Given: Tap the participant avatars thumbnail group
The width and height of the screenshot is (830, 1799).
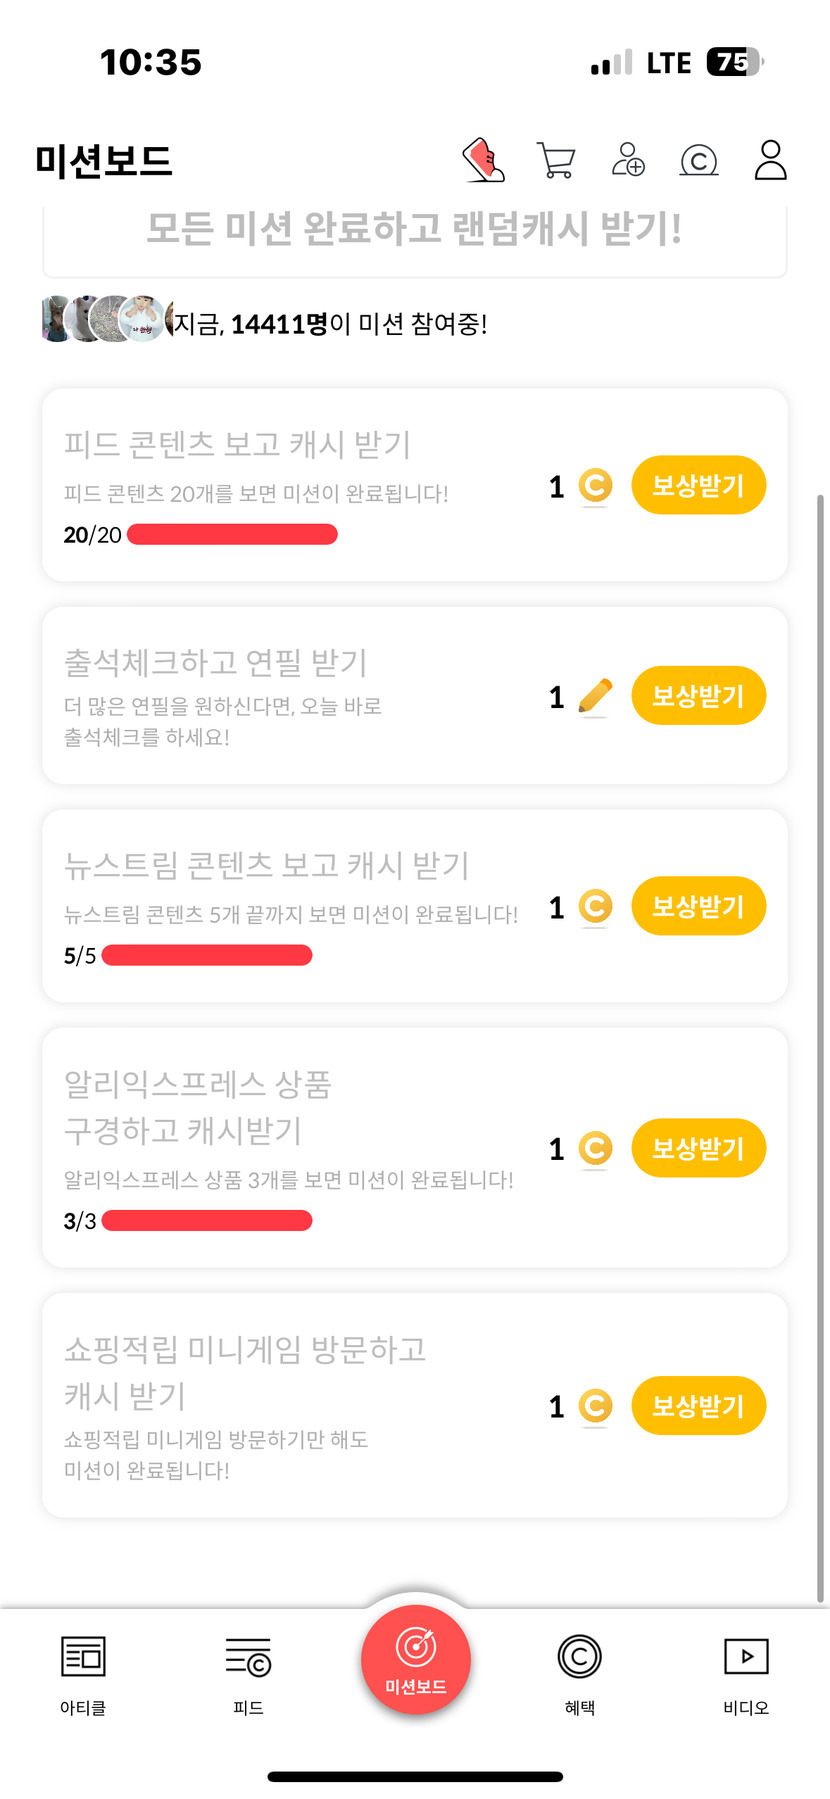Looking at the screenshot, I should tap(107, 319).
